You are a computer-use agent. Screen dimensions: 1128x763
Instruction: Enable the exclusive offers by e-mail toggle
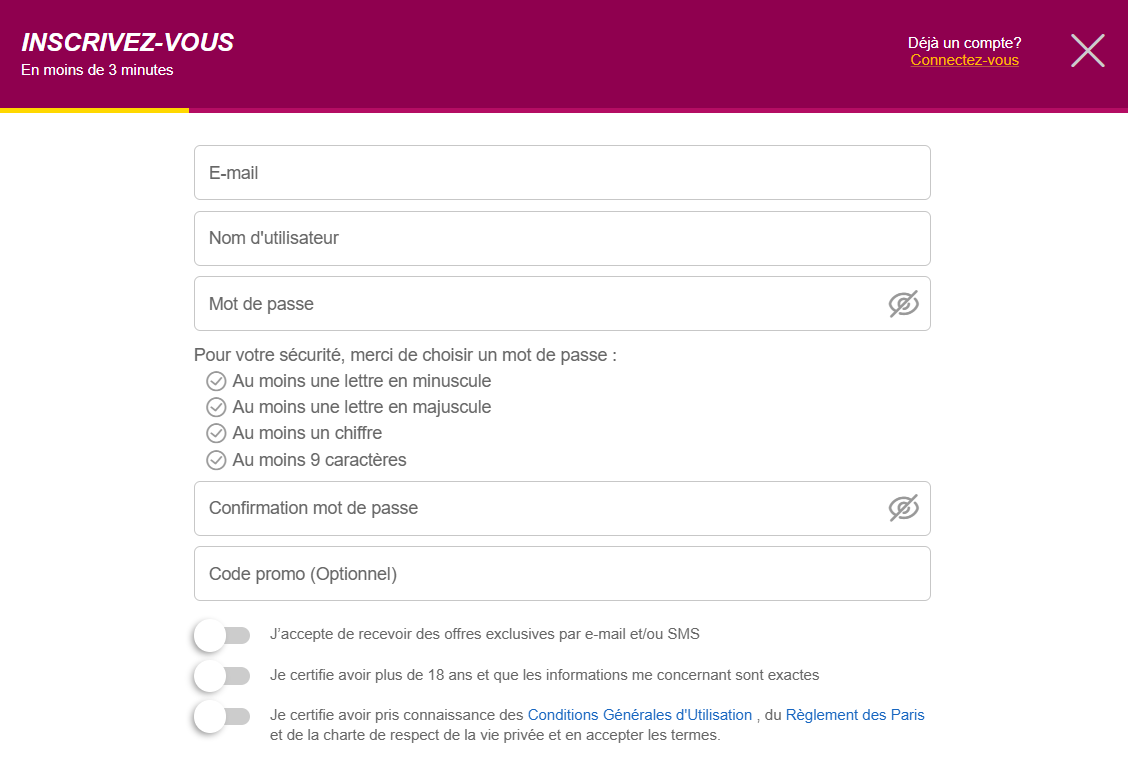point(222,634)
